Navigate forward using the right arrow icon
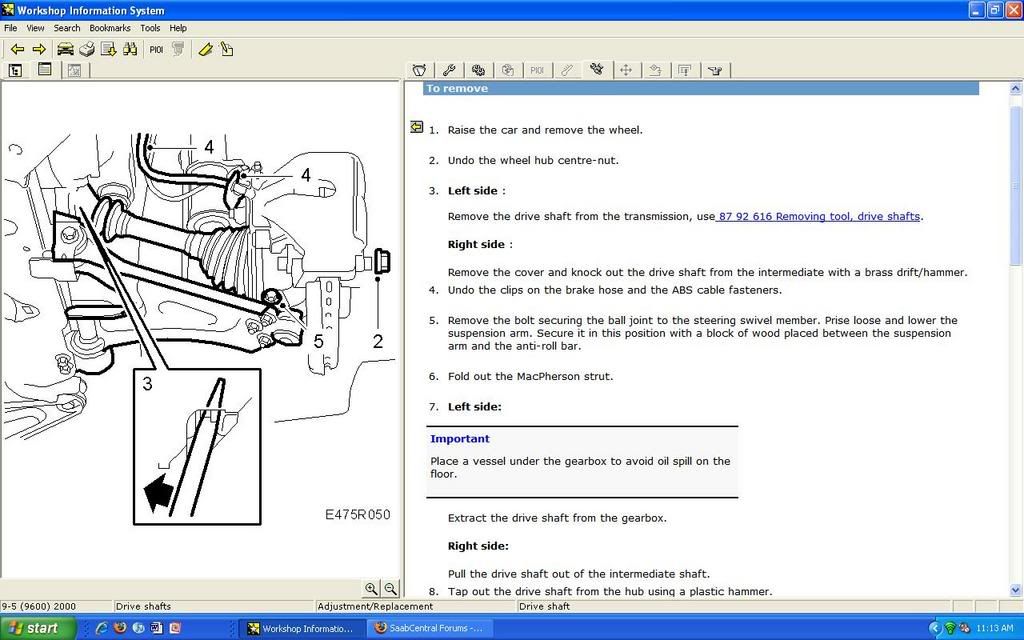Viewport: 1024px width, 640px height. coord(40,49)
